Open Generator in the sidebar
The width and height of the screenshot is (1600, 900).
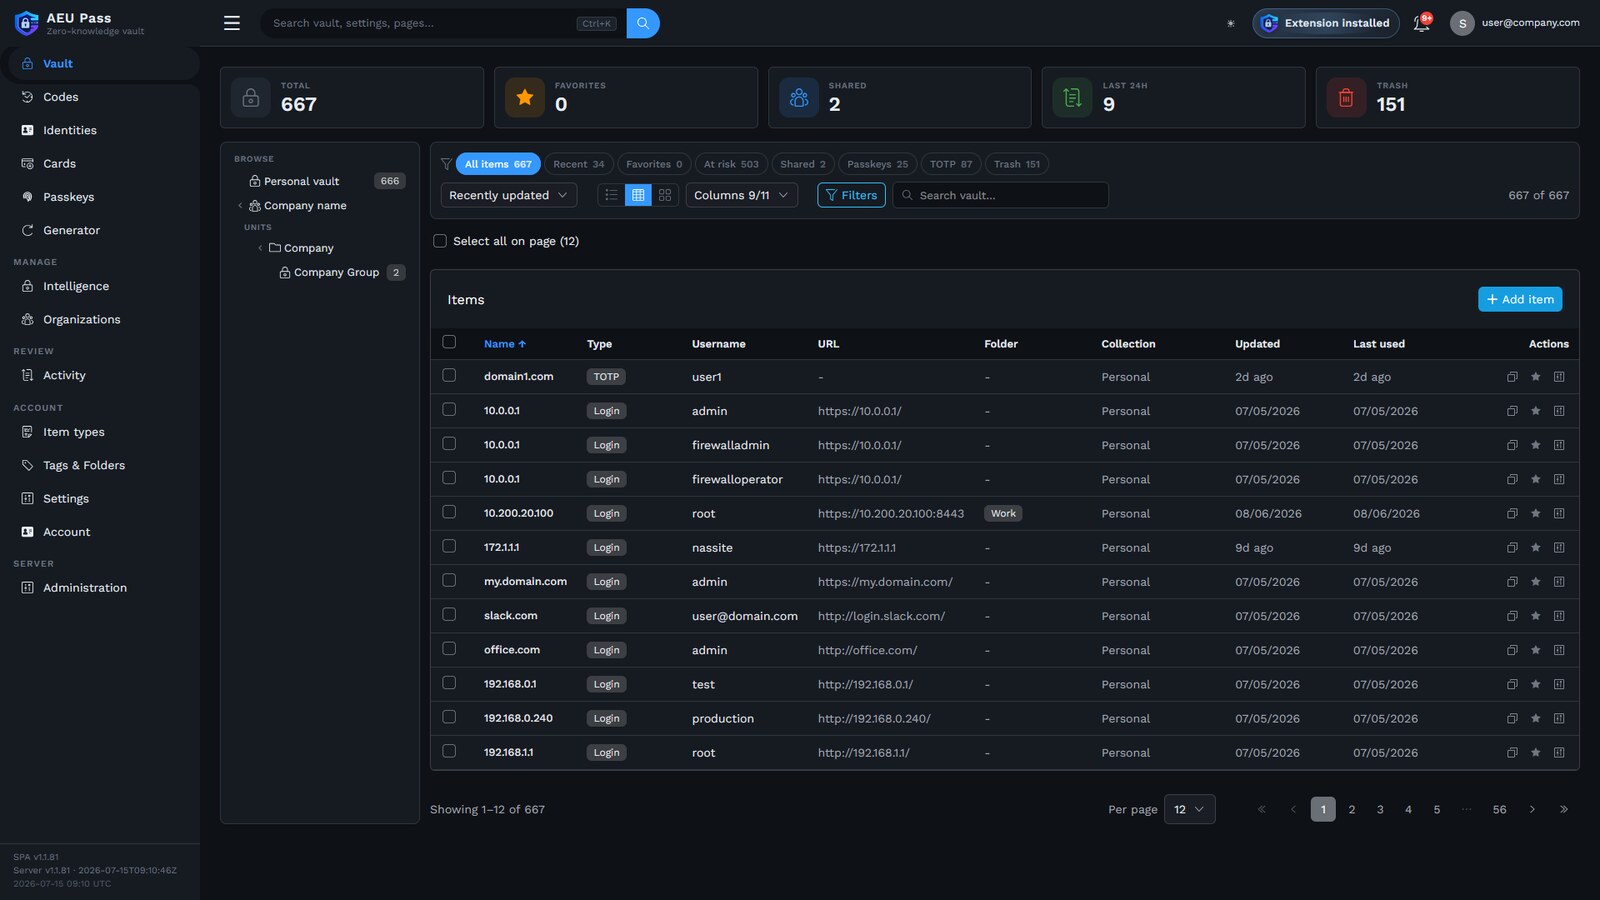(x=100, y=230)
